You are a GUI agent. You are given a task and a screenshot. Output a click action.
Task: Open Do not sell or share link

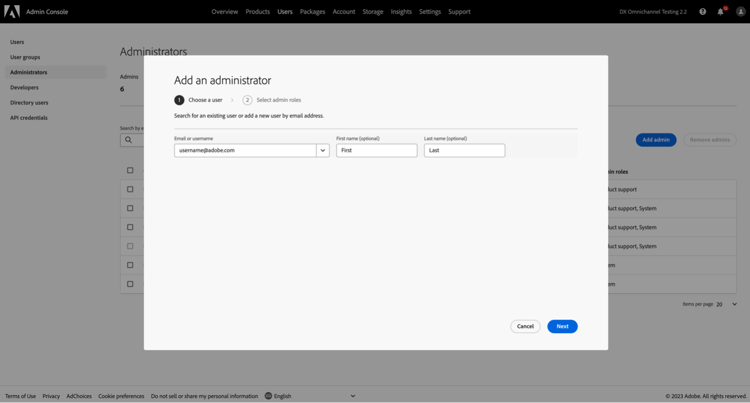[x=204, y=396]
